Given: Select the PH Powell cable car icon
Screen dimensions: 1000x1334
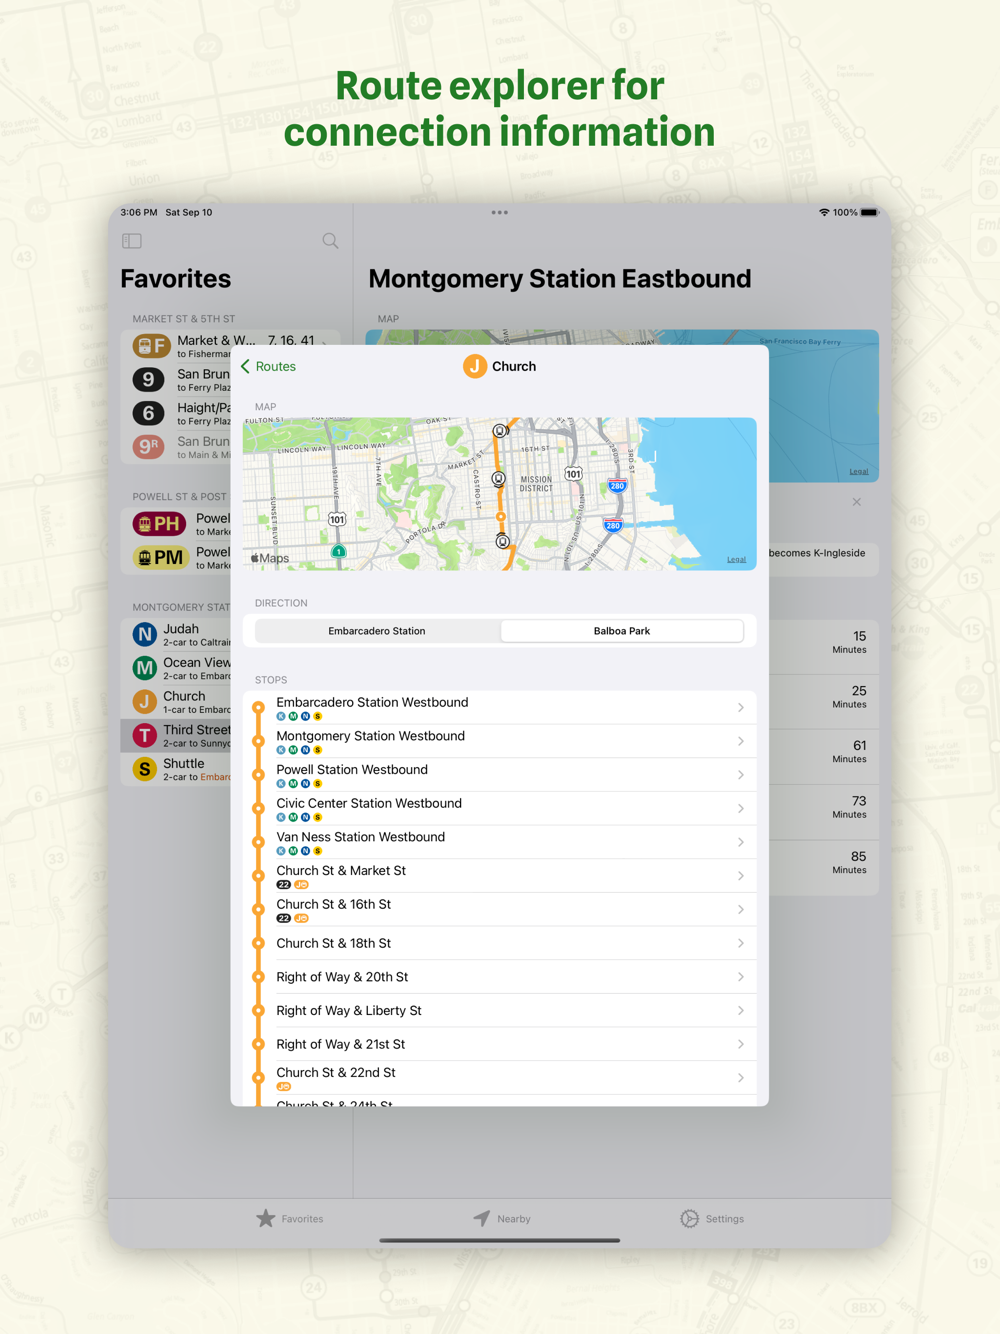Looking at the screenshot, I should tap(159, 523).
